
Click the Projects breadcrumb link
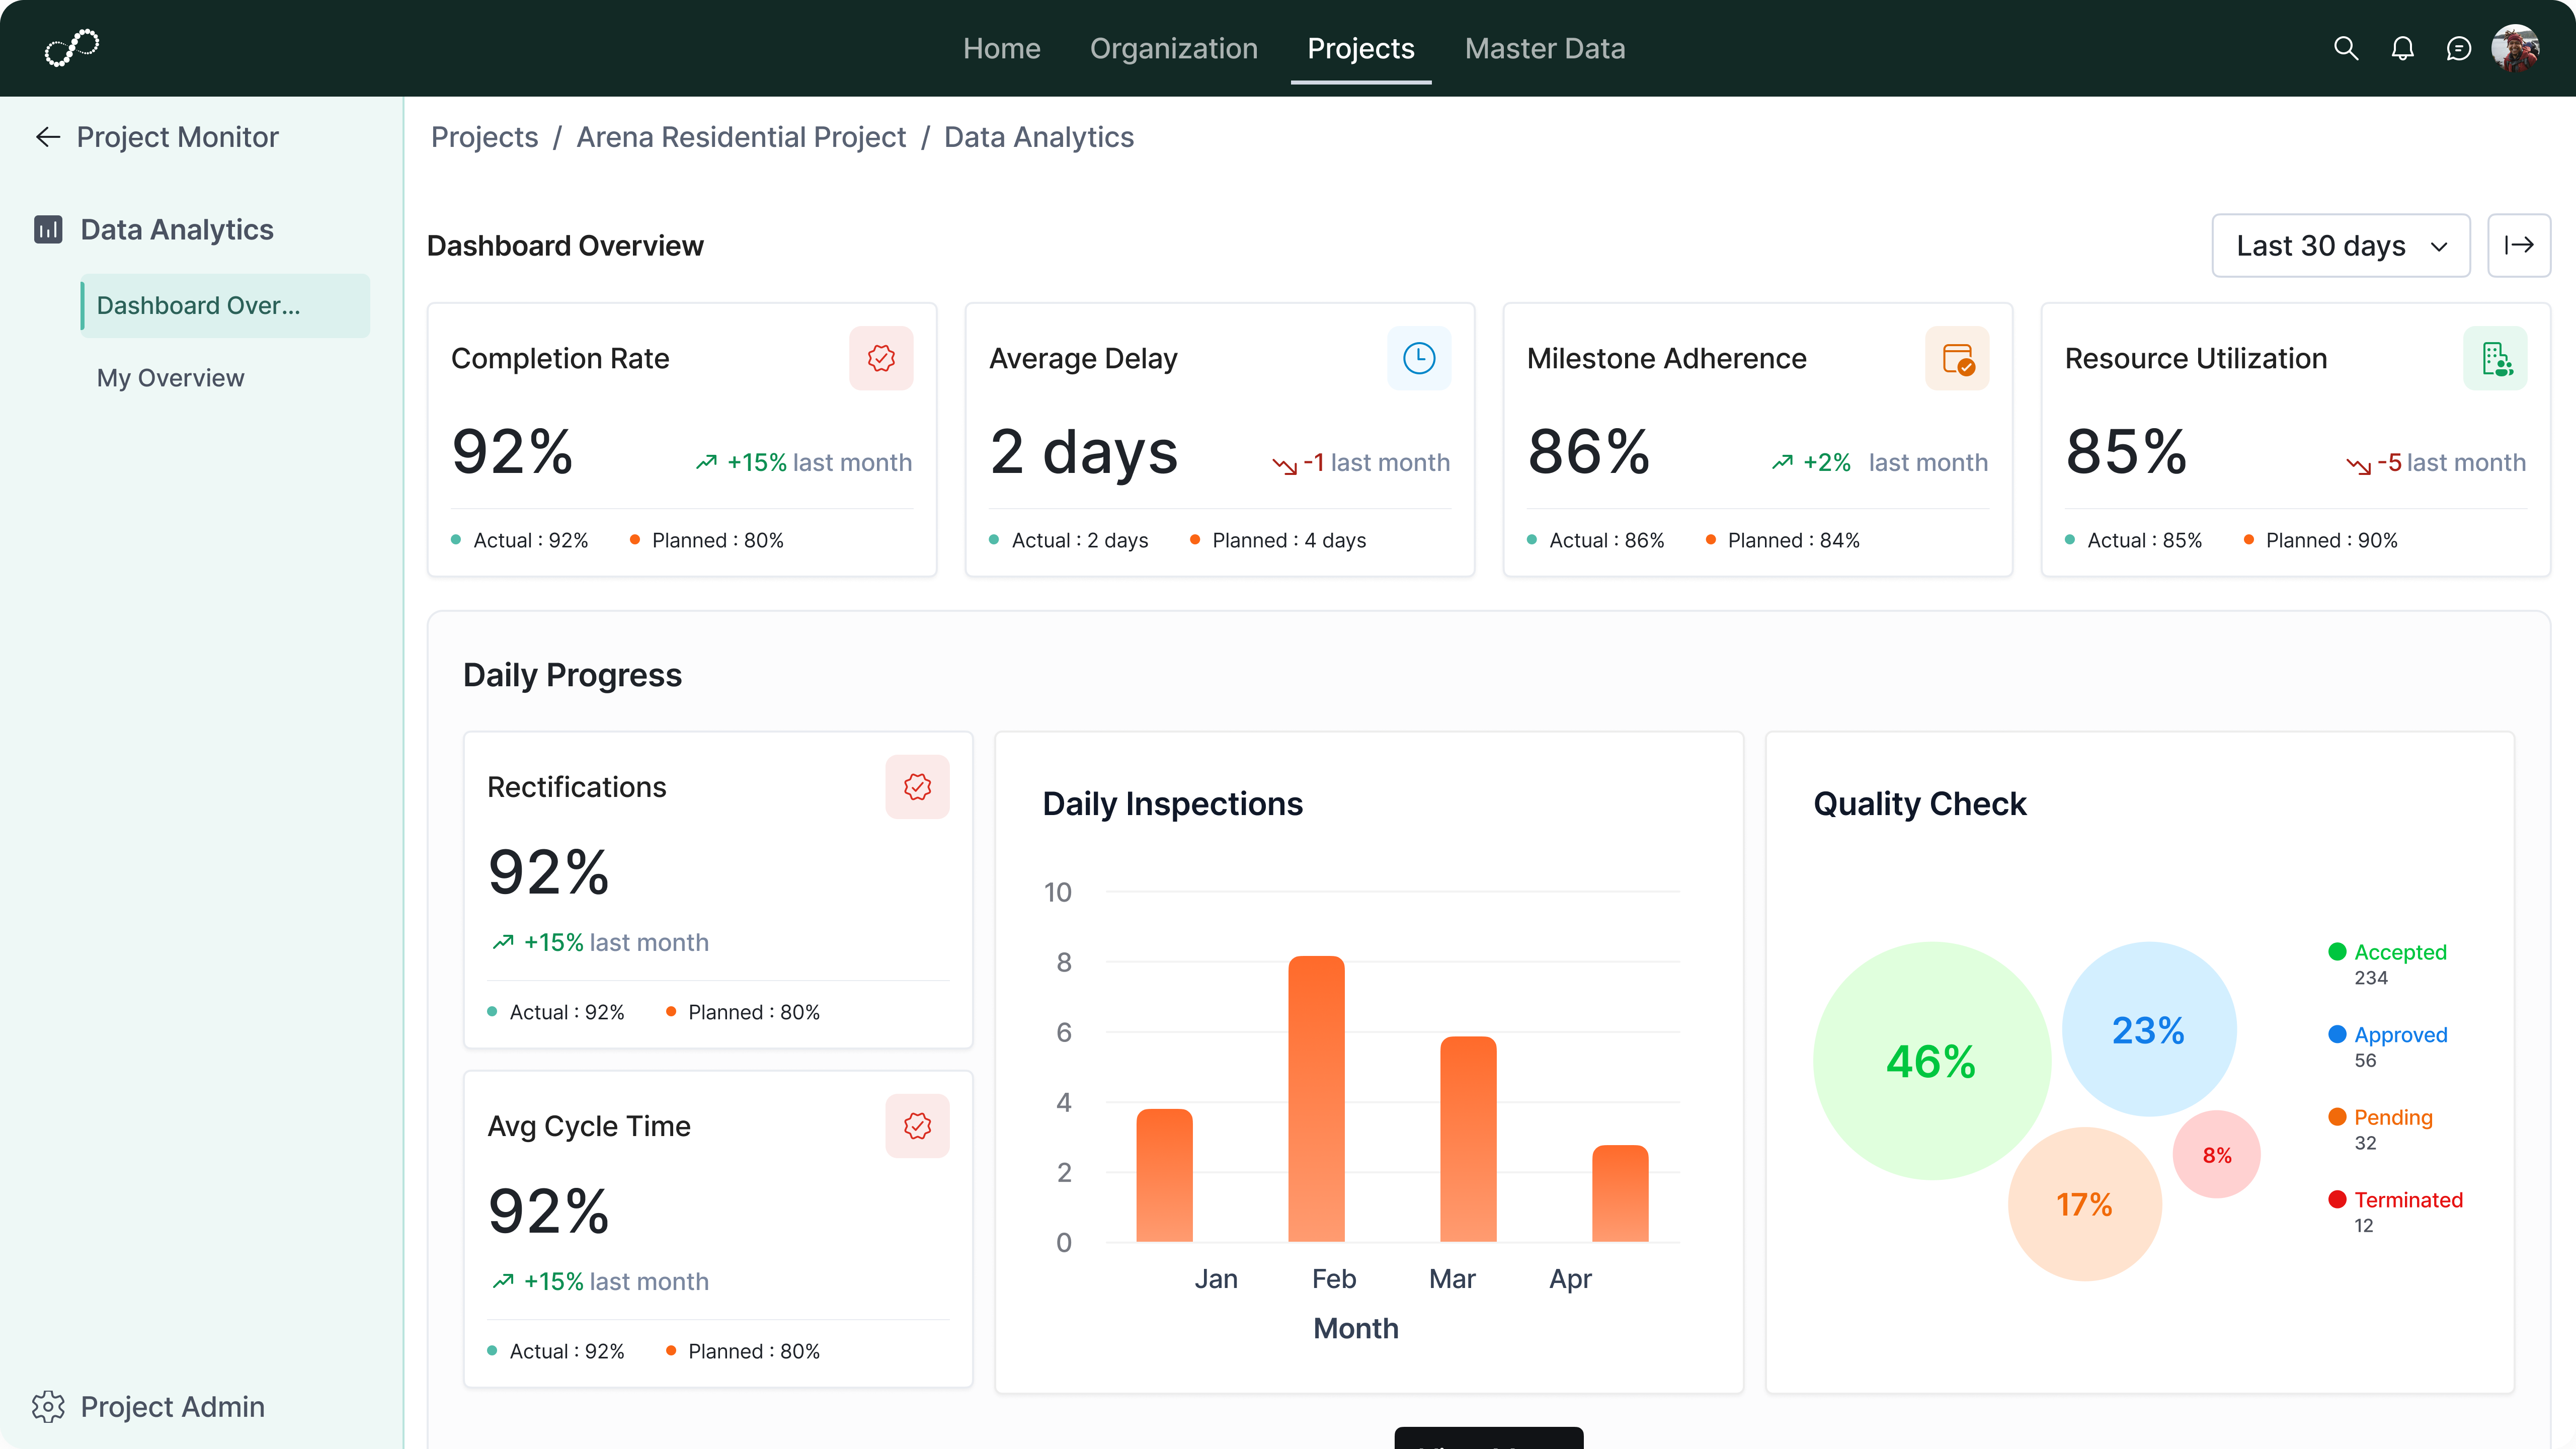484,137
